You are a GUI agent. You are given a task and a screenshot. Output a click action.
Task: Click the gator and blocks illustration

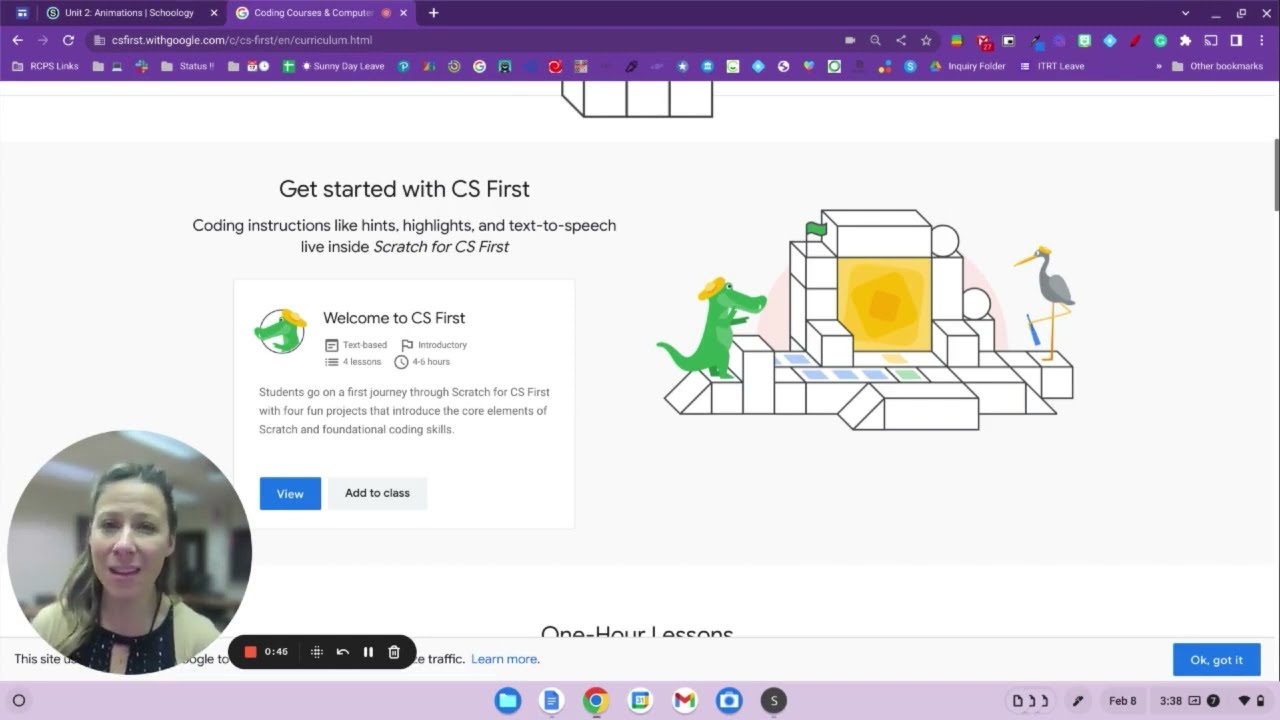(x=864, y=320)
